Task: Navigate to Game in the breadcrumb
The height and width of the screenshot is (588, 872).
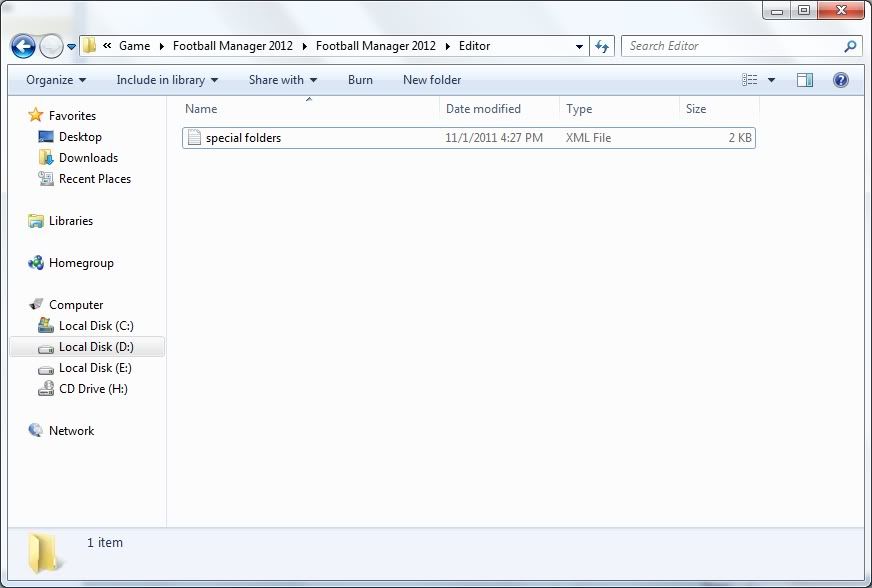Action: 135,46
